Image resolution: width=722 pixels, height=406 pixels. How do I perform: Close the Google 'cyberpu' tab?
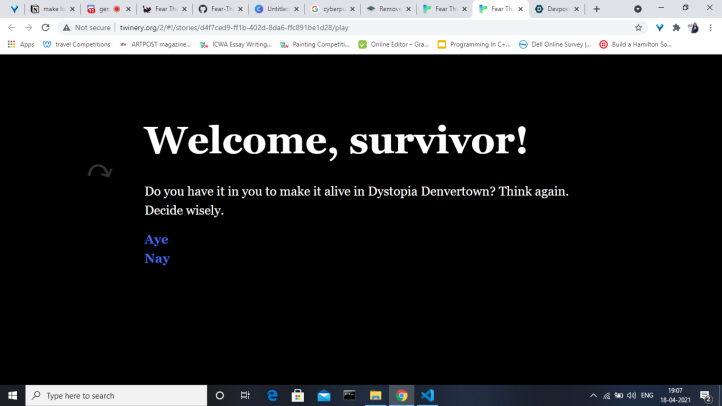click(352, 9)
